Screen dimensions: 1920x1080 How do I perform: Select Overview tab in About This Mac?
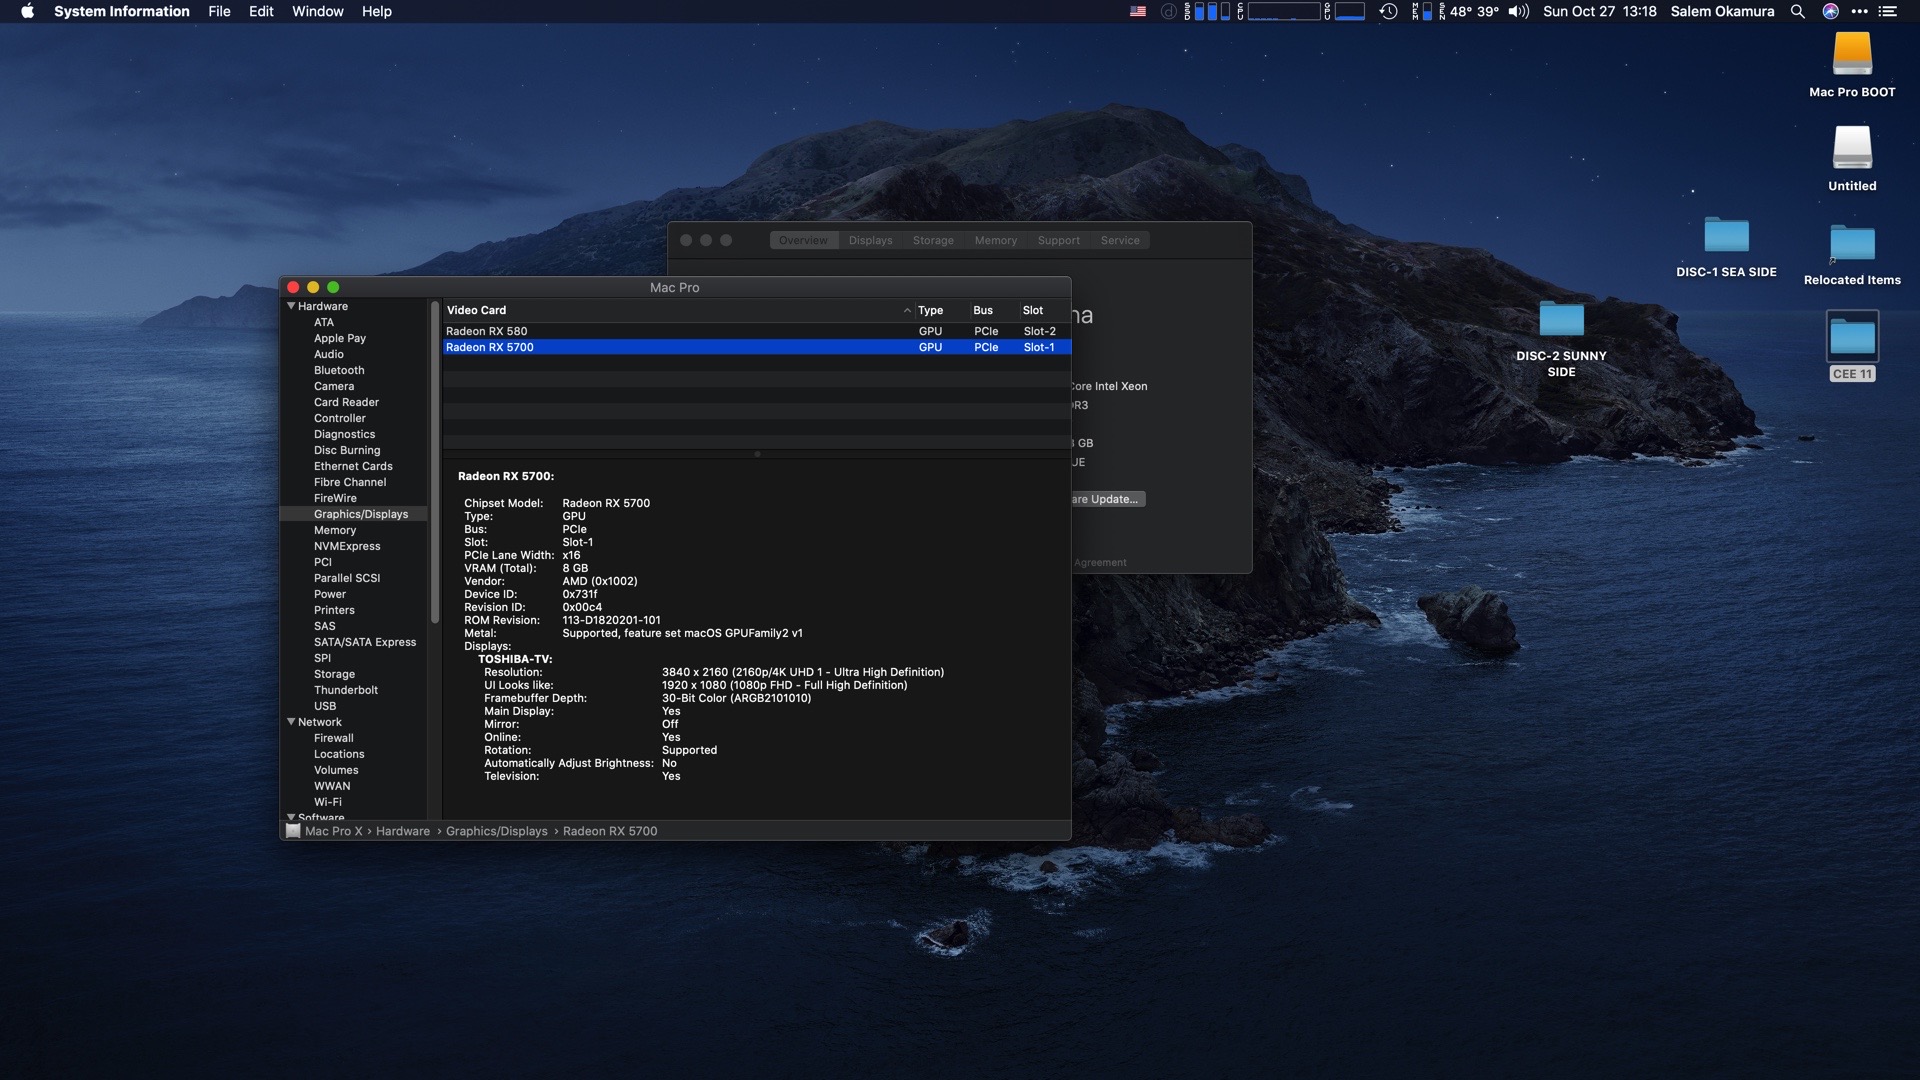803,240
